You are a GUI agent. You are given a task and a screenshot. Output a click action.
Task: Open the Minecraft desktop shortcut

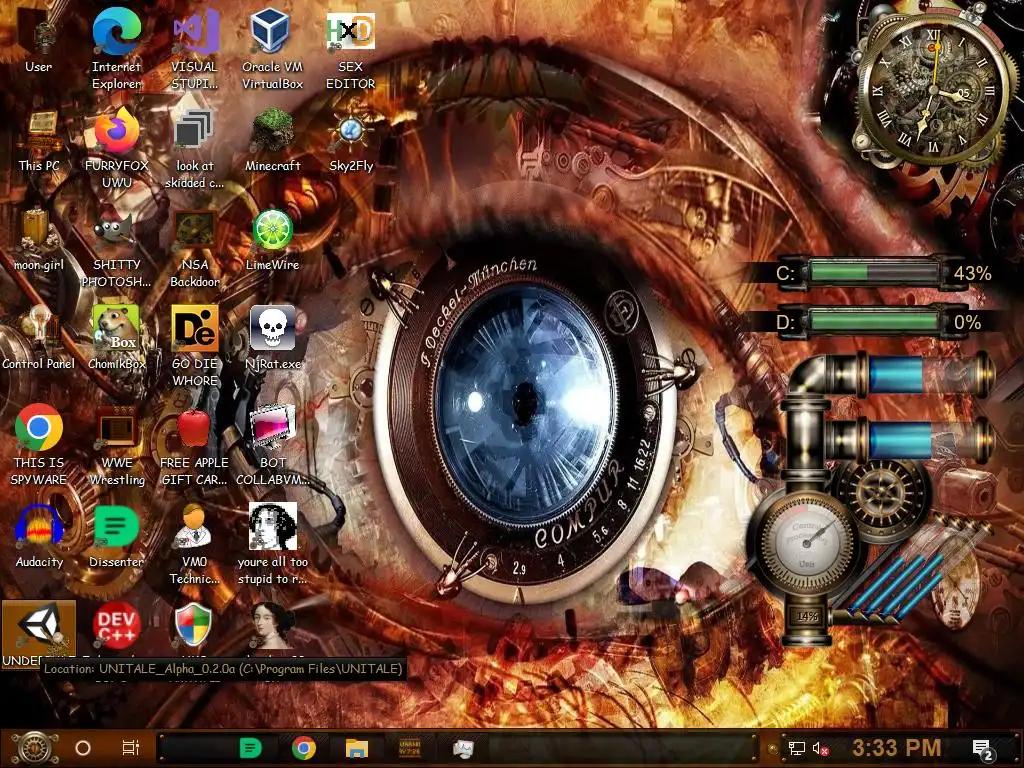(x=272, y=140)
